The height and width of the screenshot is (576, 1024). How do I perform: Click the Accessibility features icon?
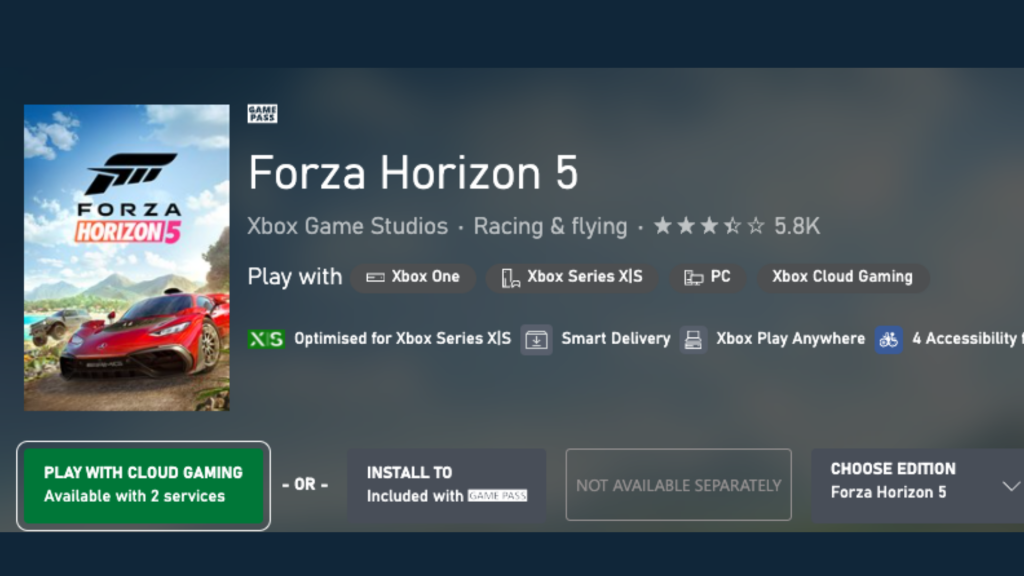(x=889, y=339)
